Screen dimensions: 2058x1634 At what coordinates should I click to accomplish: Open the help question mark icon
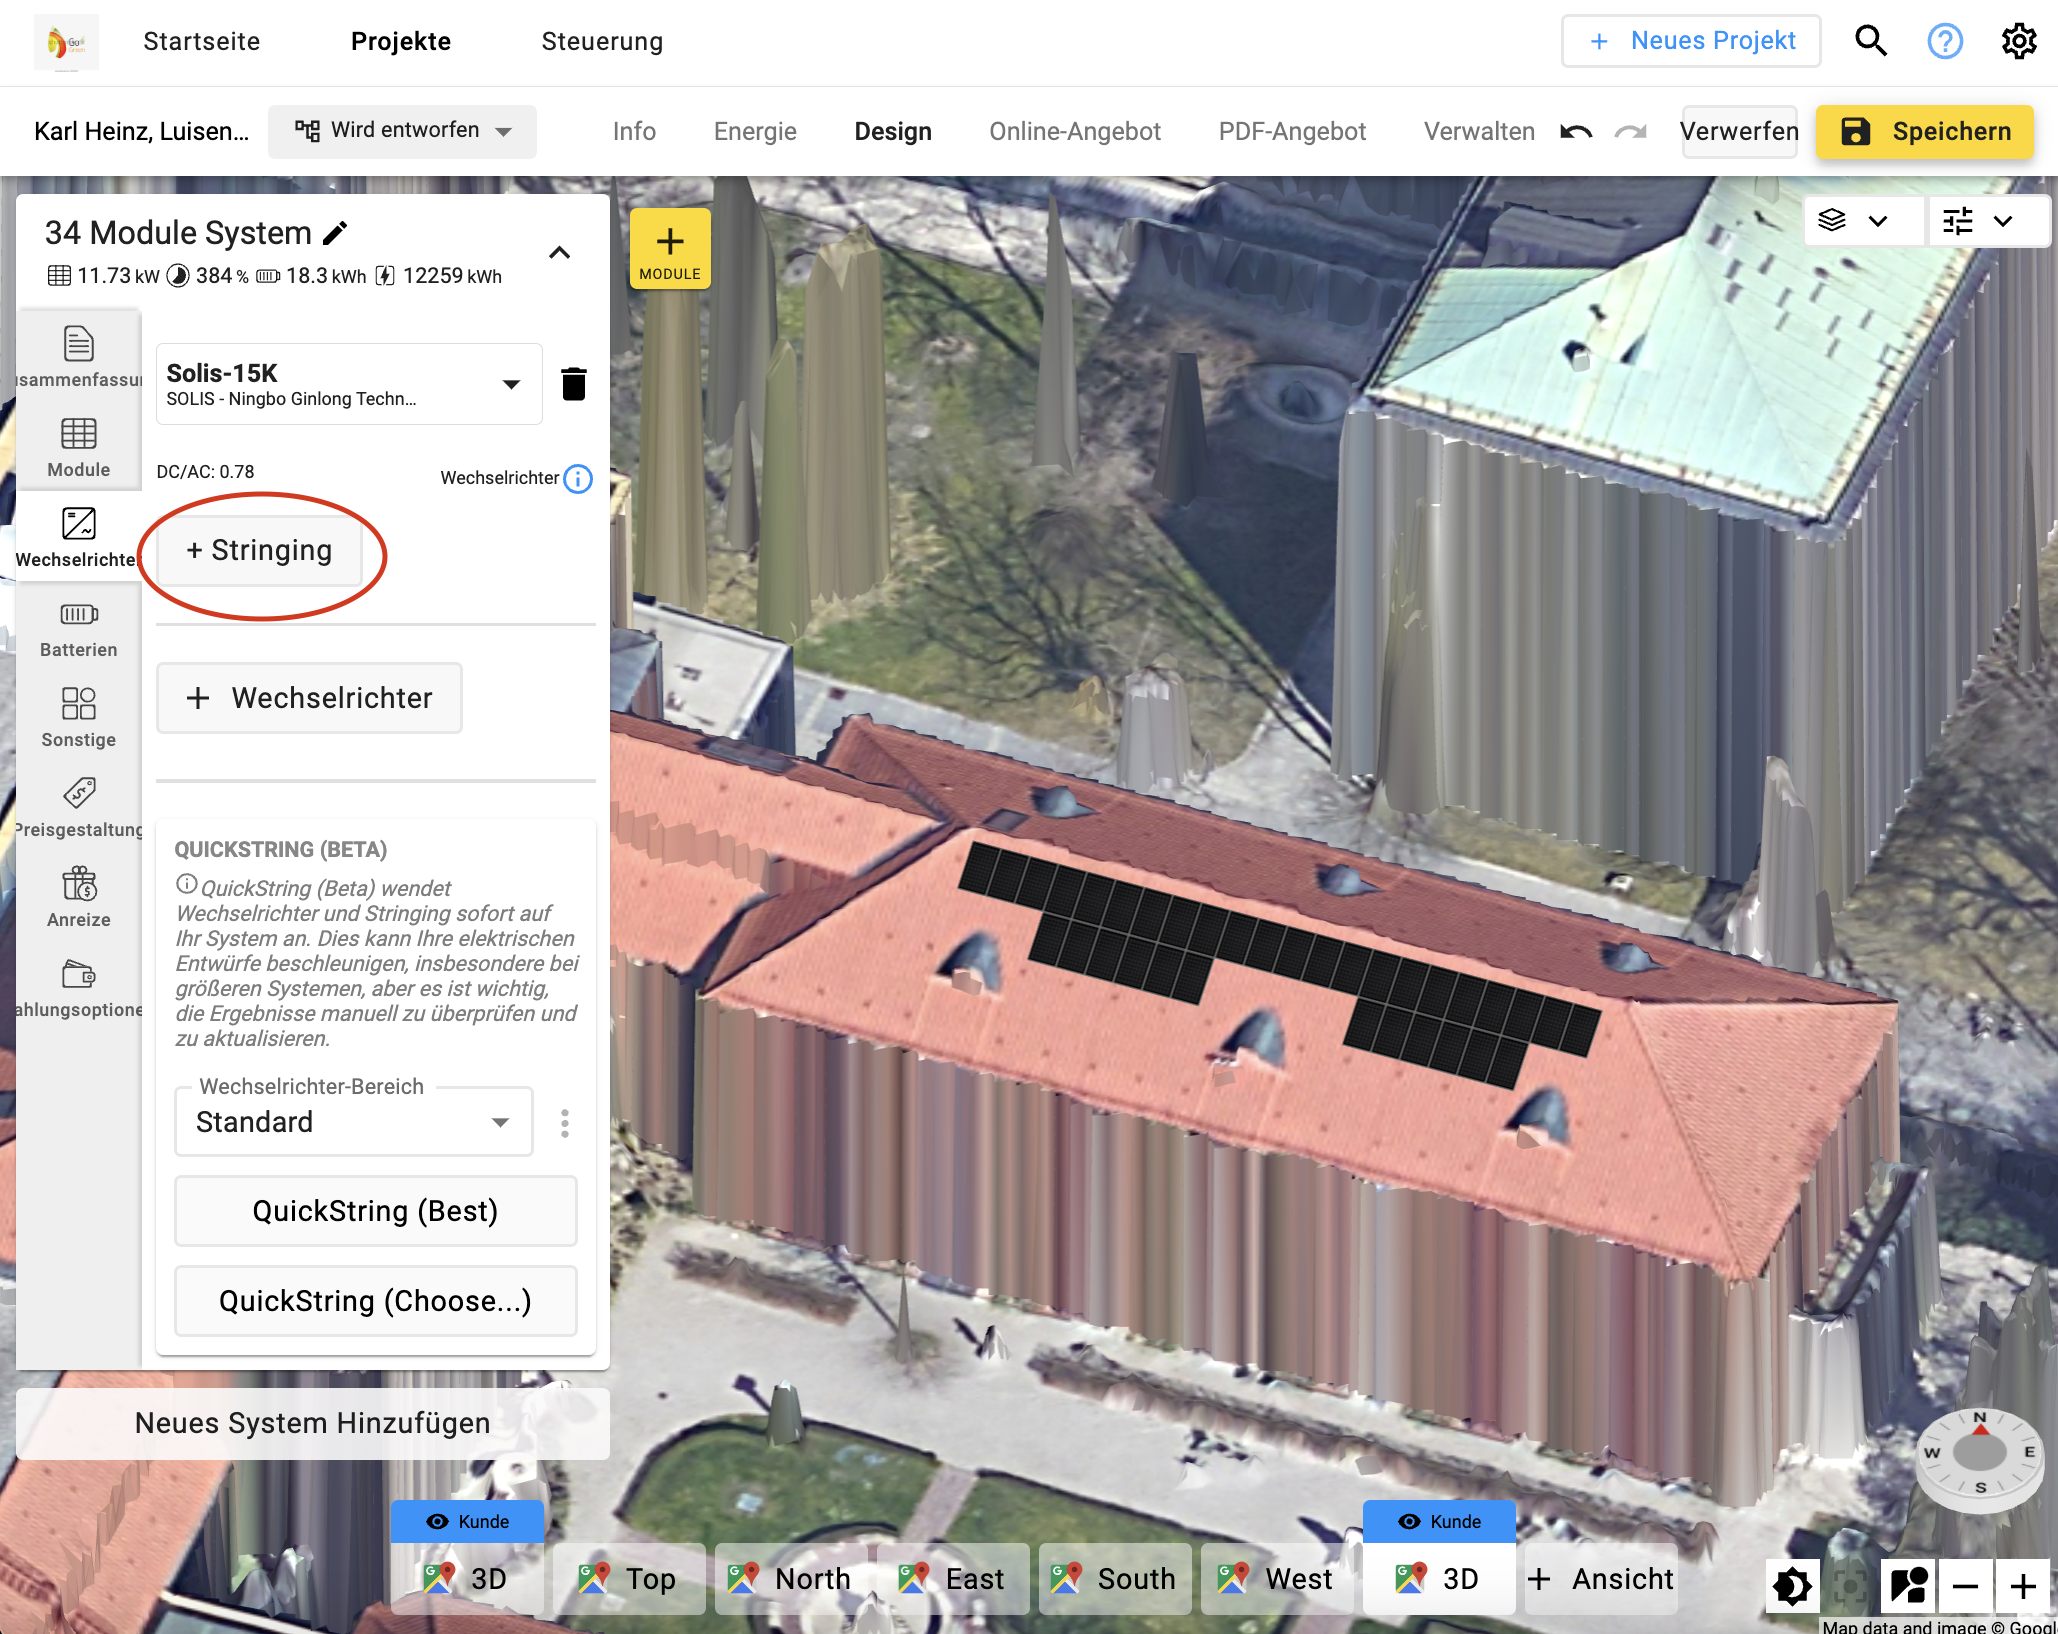click(x=1944, y=41)
